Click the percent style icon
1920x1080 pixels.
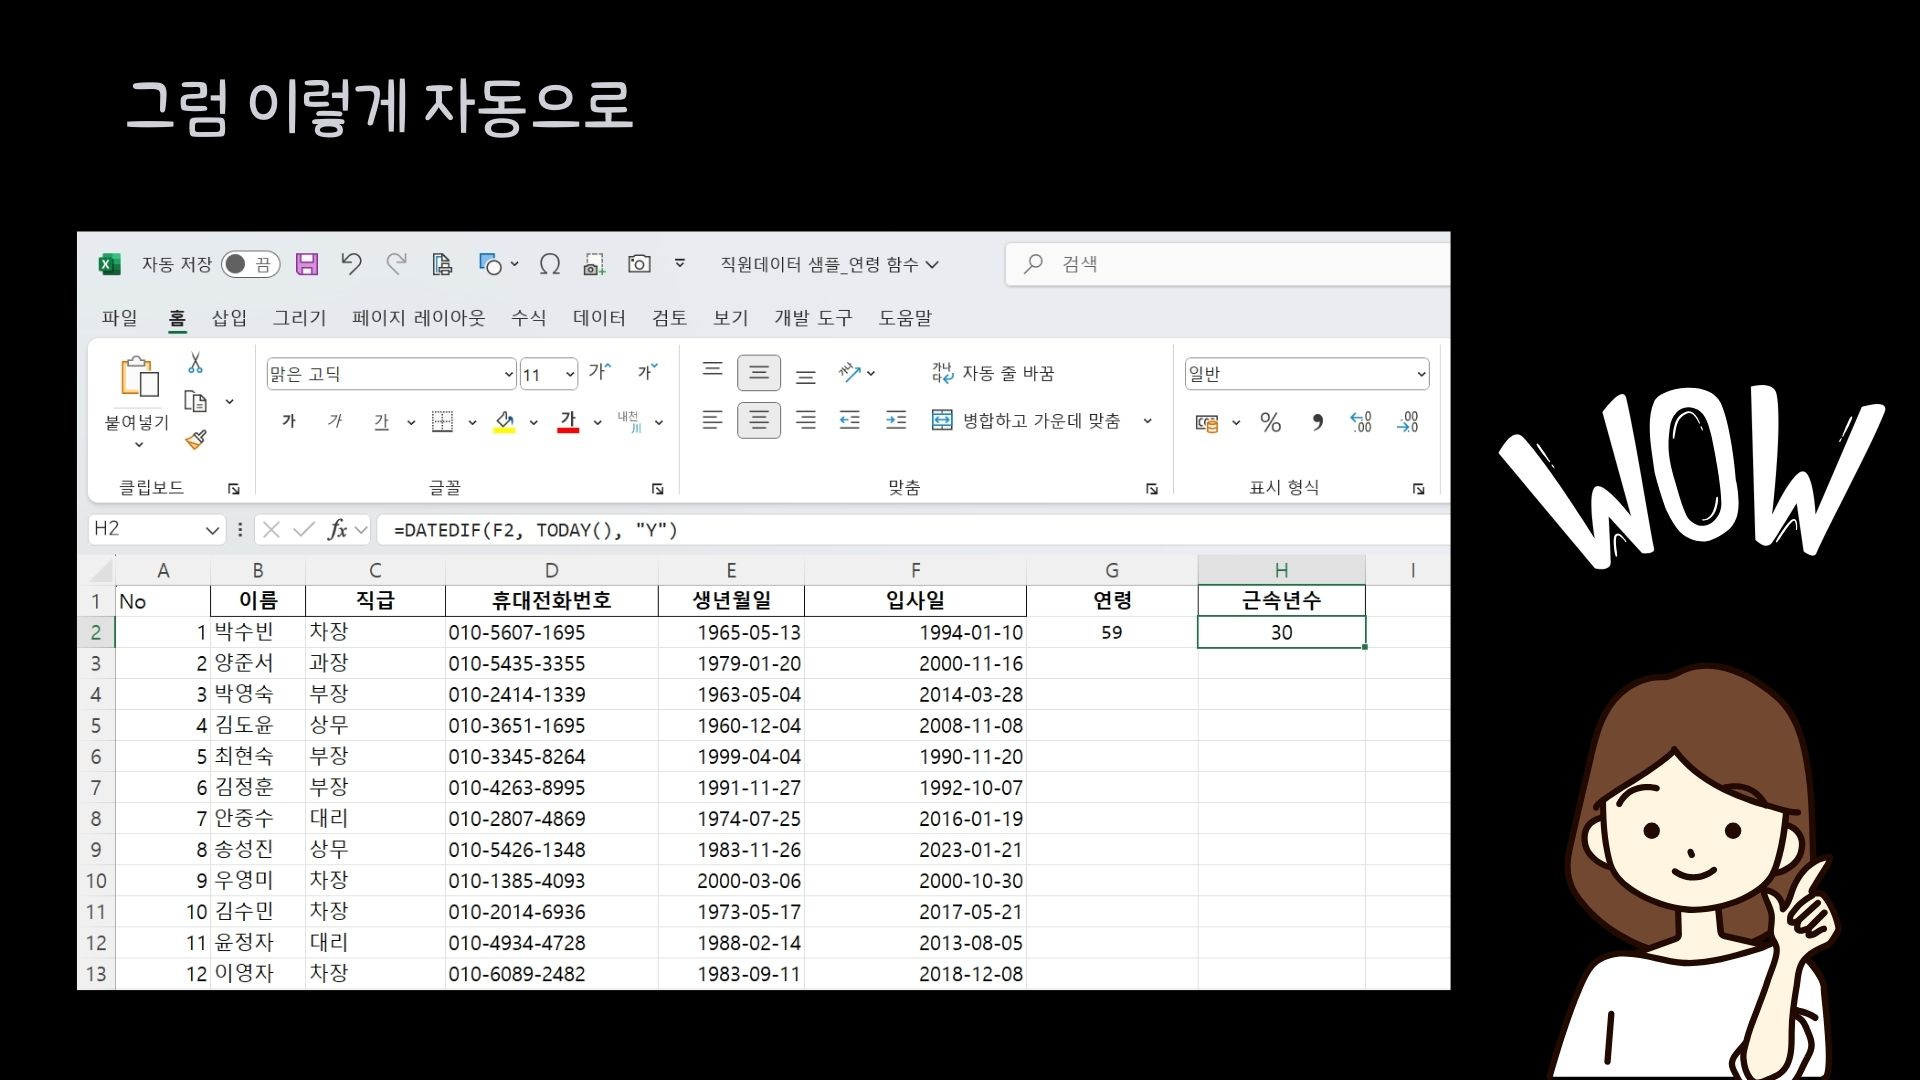tap(1270, 423)
